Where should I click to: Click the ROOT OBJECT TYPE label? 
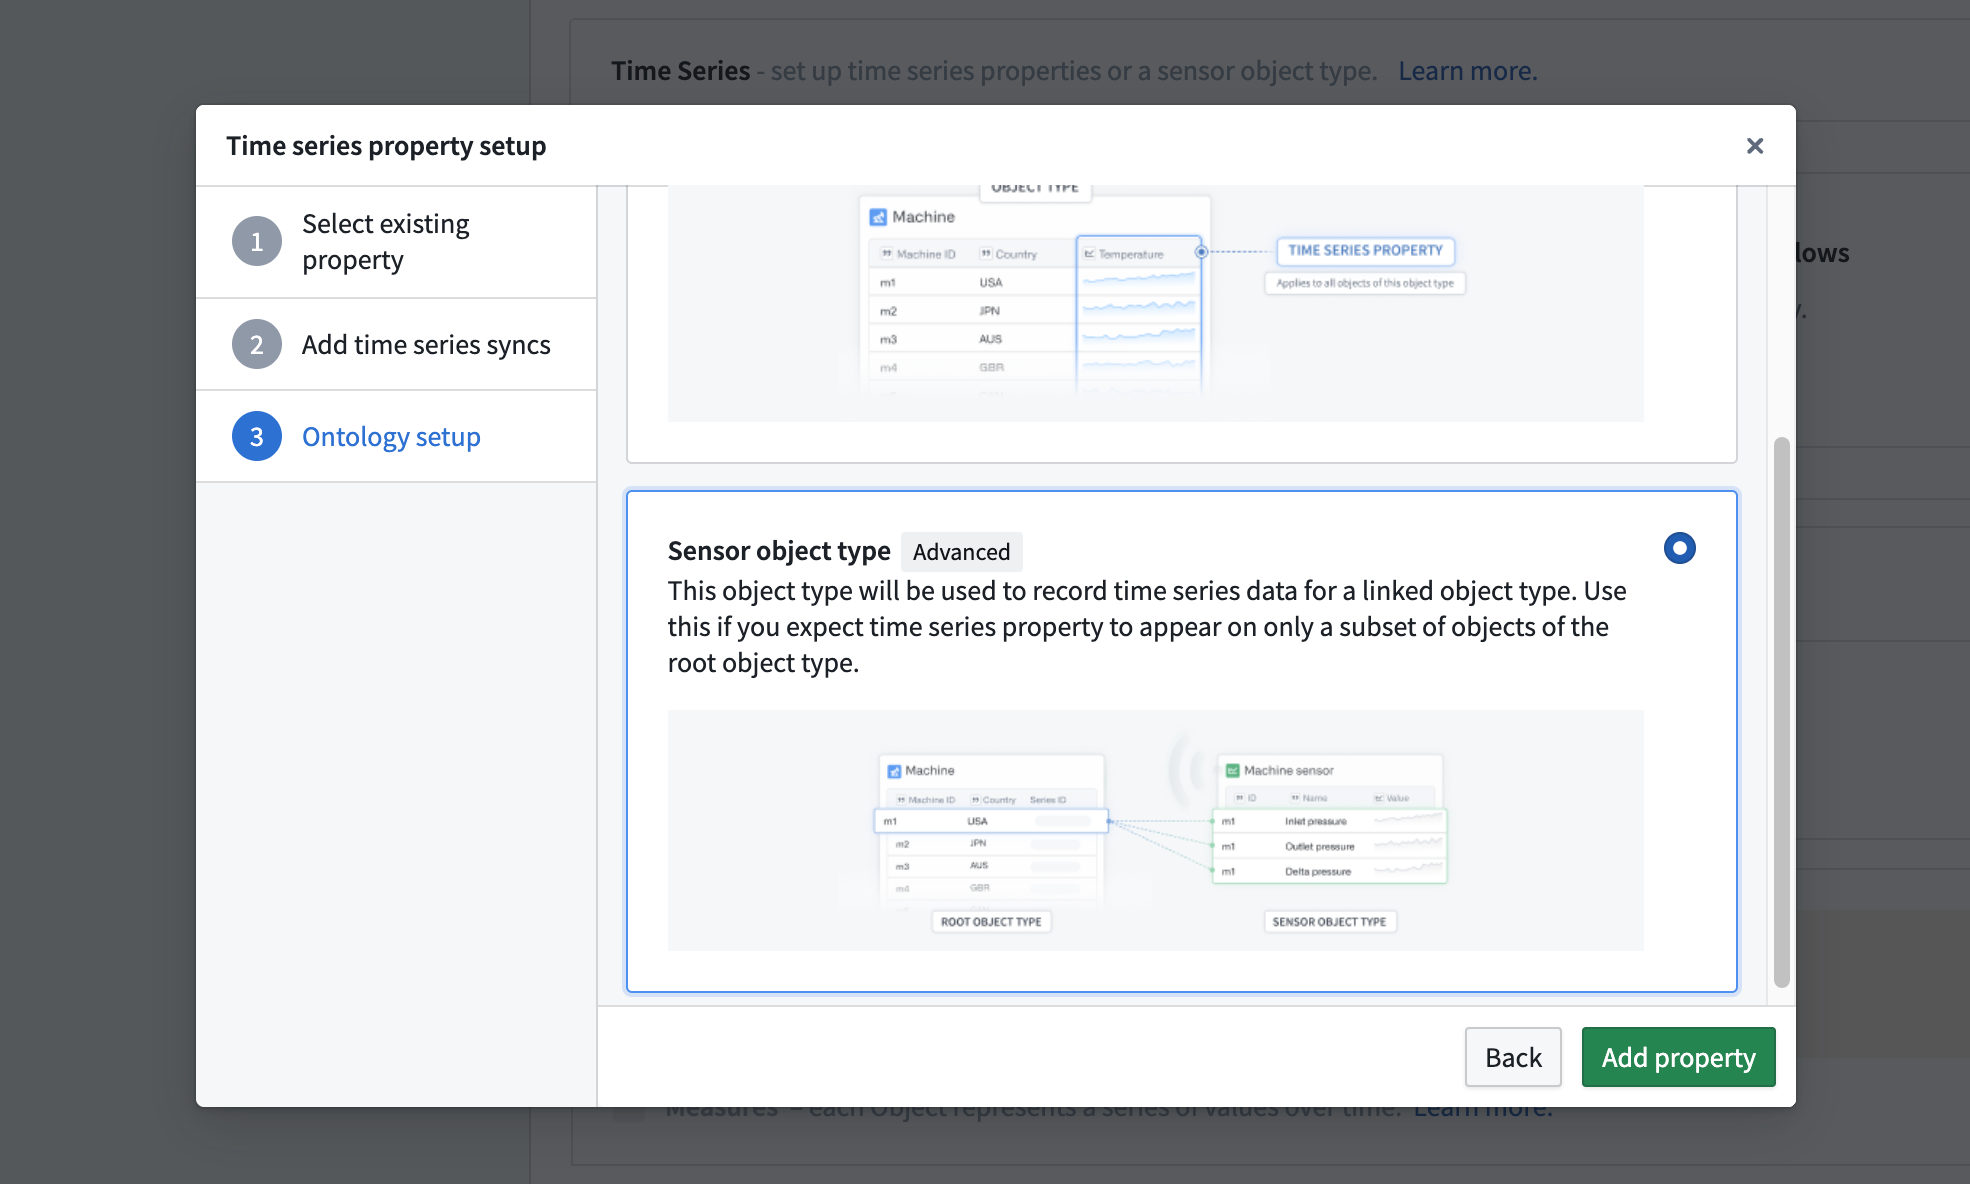990,922
